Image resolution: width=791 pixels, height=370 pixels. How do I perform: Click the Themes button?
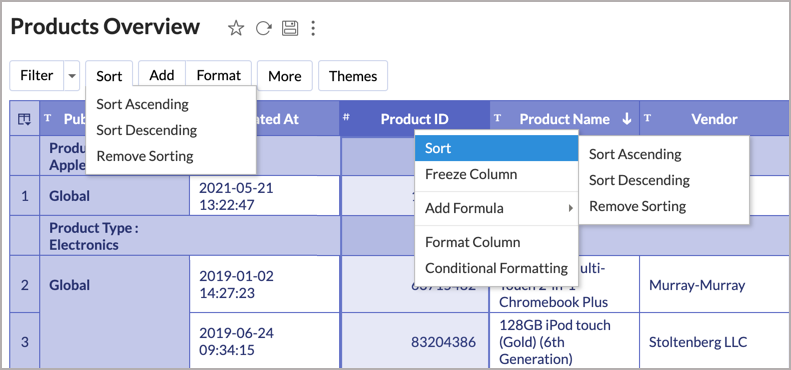click(353, 76)
